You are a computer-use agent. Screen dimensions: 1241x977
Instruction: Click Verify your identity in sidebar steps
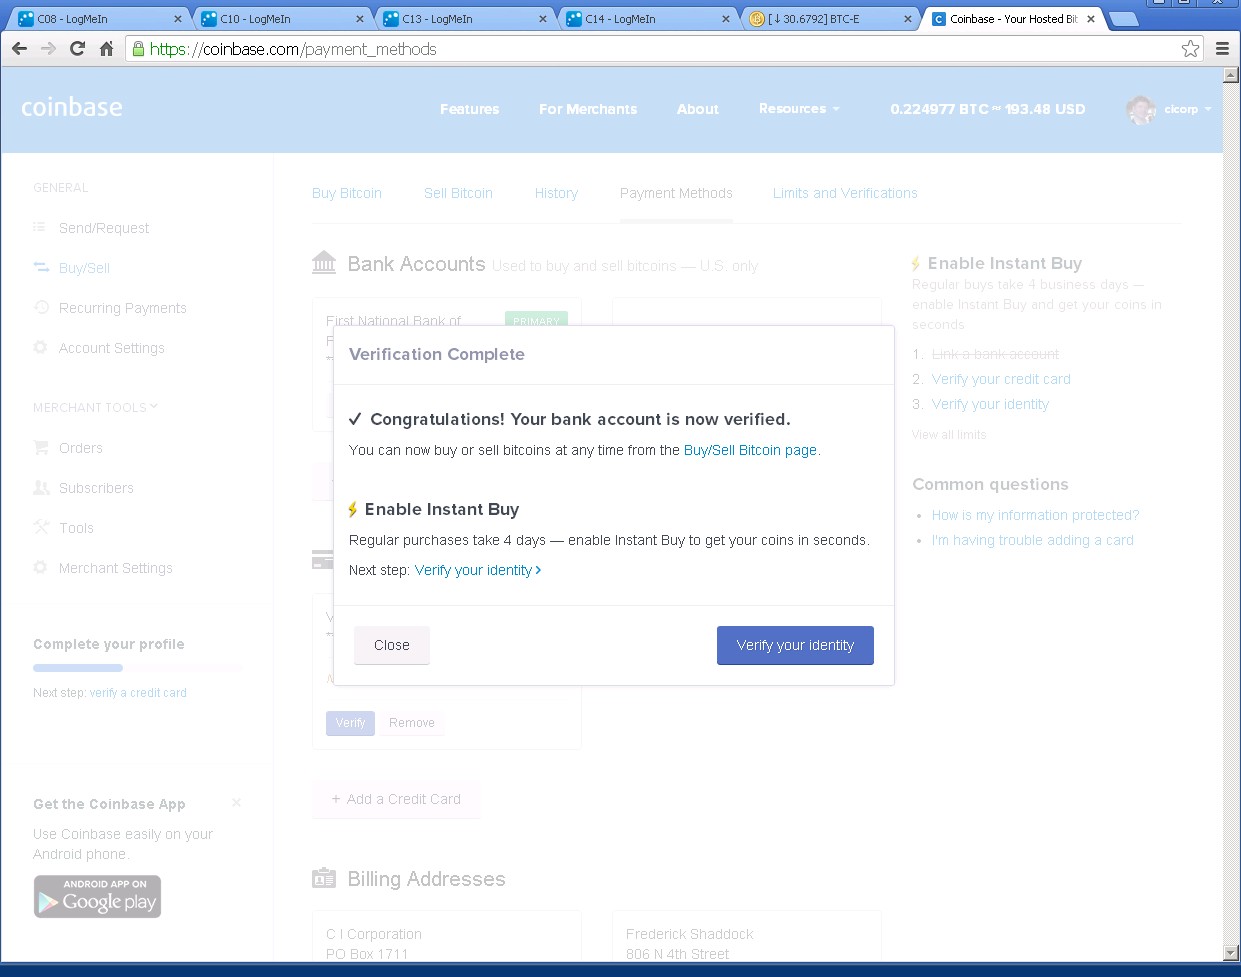coord(990,404)
